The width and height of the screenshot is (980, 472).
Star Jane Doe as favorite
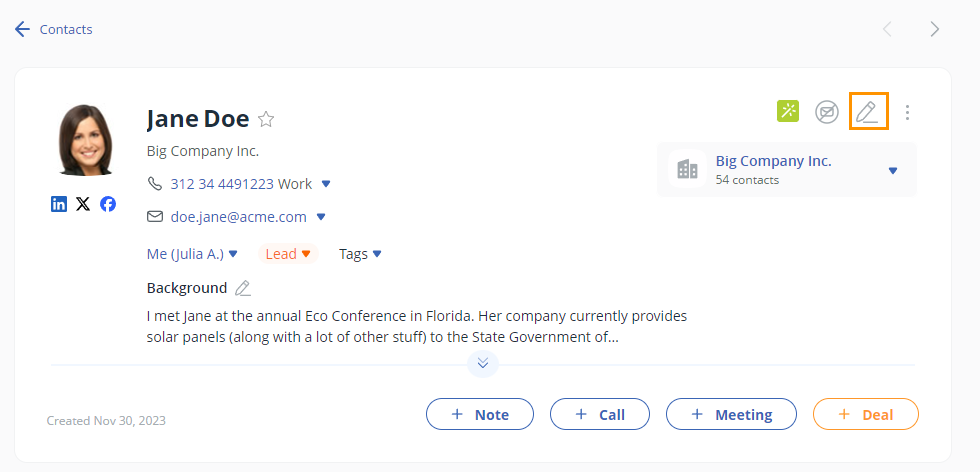[x=266, y=119]
